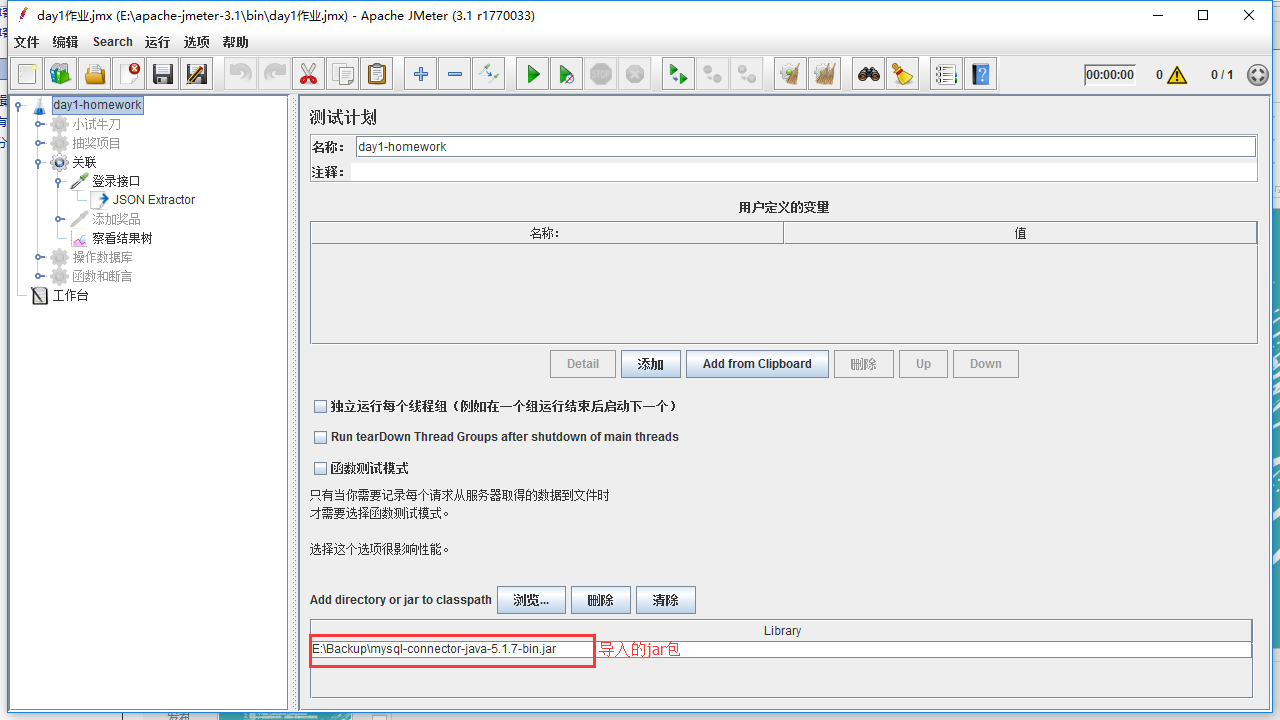Select the 关联 thread group
The width and height of the screenshot is (1280, 720).
coord(84,162)
